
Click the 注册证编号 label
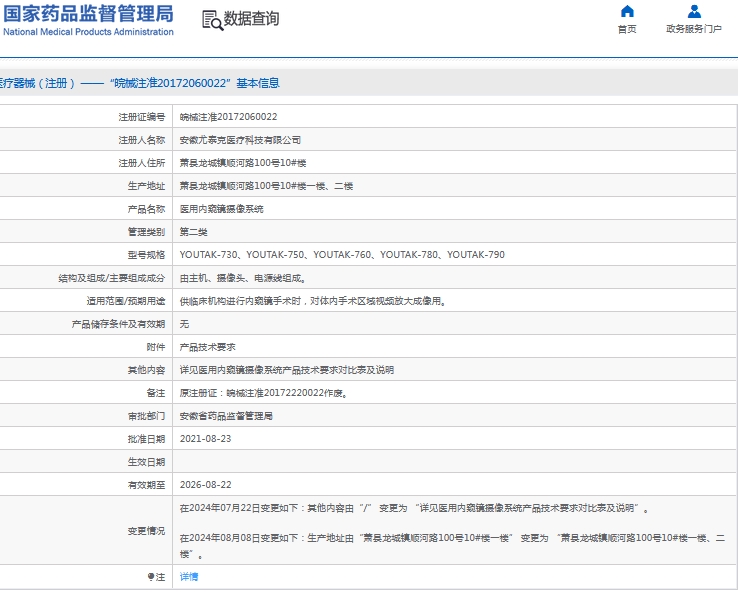coord(142,117)
